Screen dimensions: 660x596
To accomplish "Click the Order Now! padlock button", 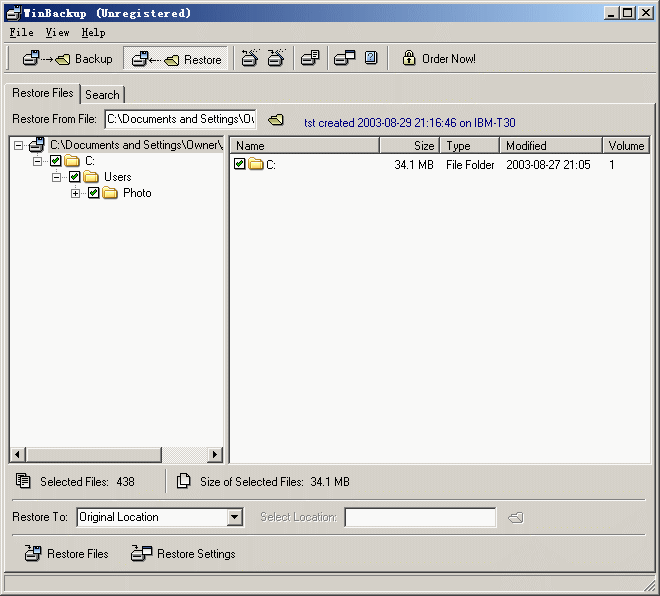I will (438, 59).
